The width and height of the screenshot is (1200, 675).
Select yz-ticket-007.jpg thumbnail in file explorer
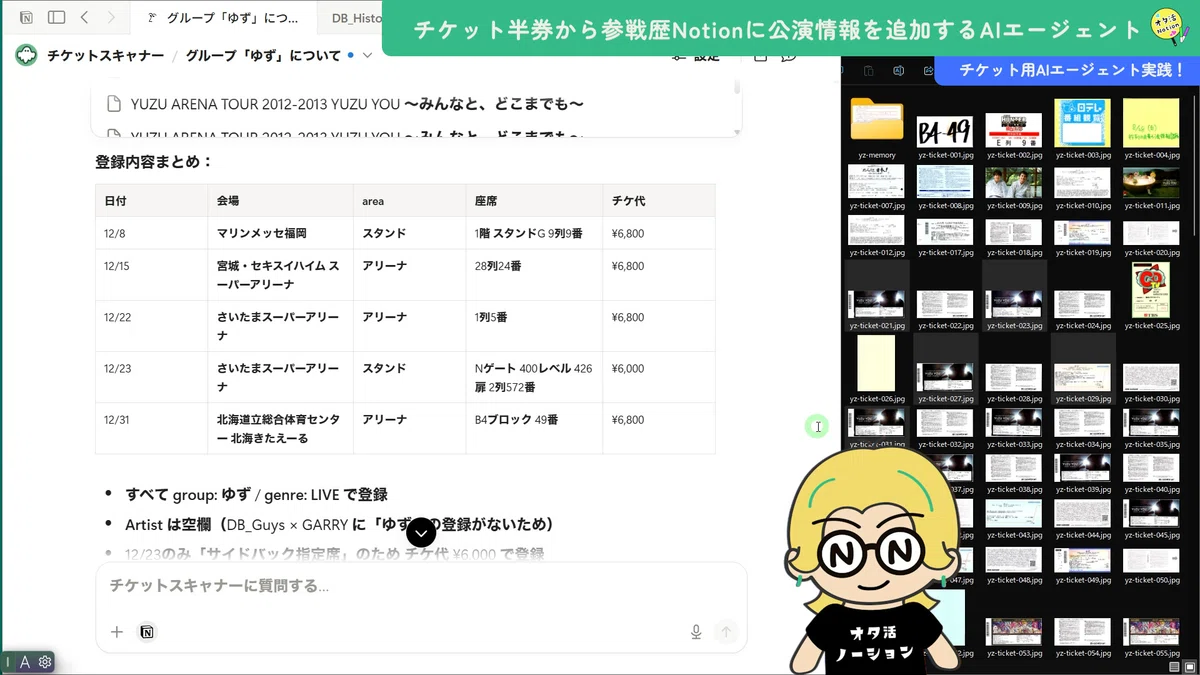point(876,181)
